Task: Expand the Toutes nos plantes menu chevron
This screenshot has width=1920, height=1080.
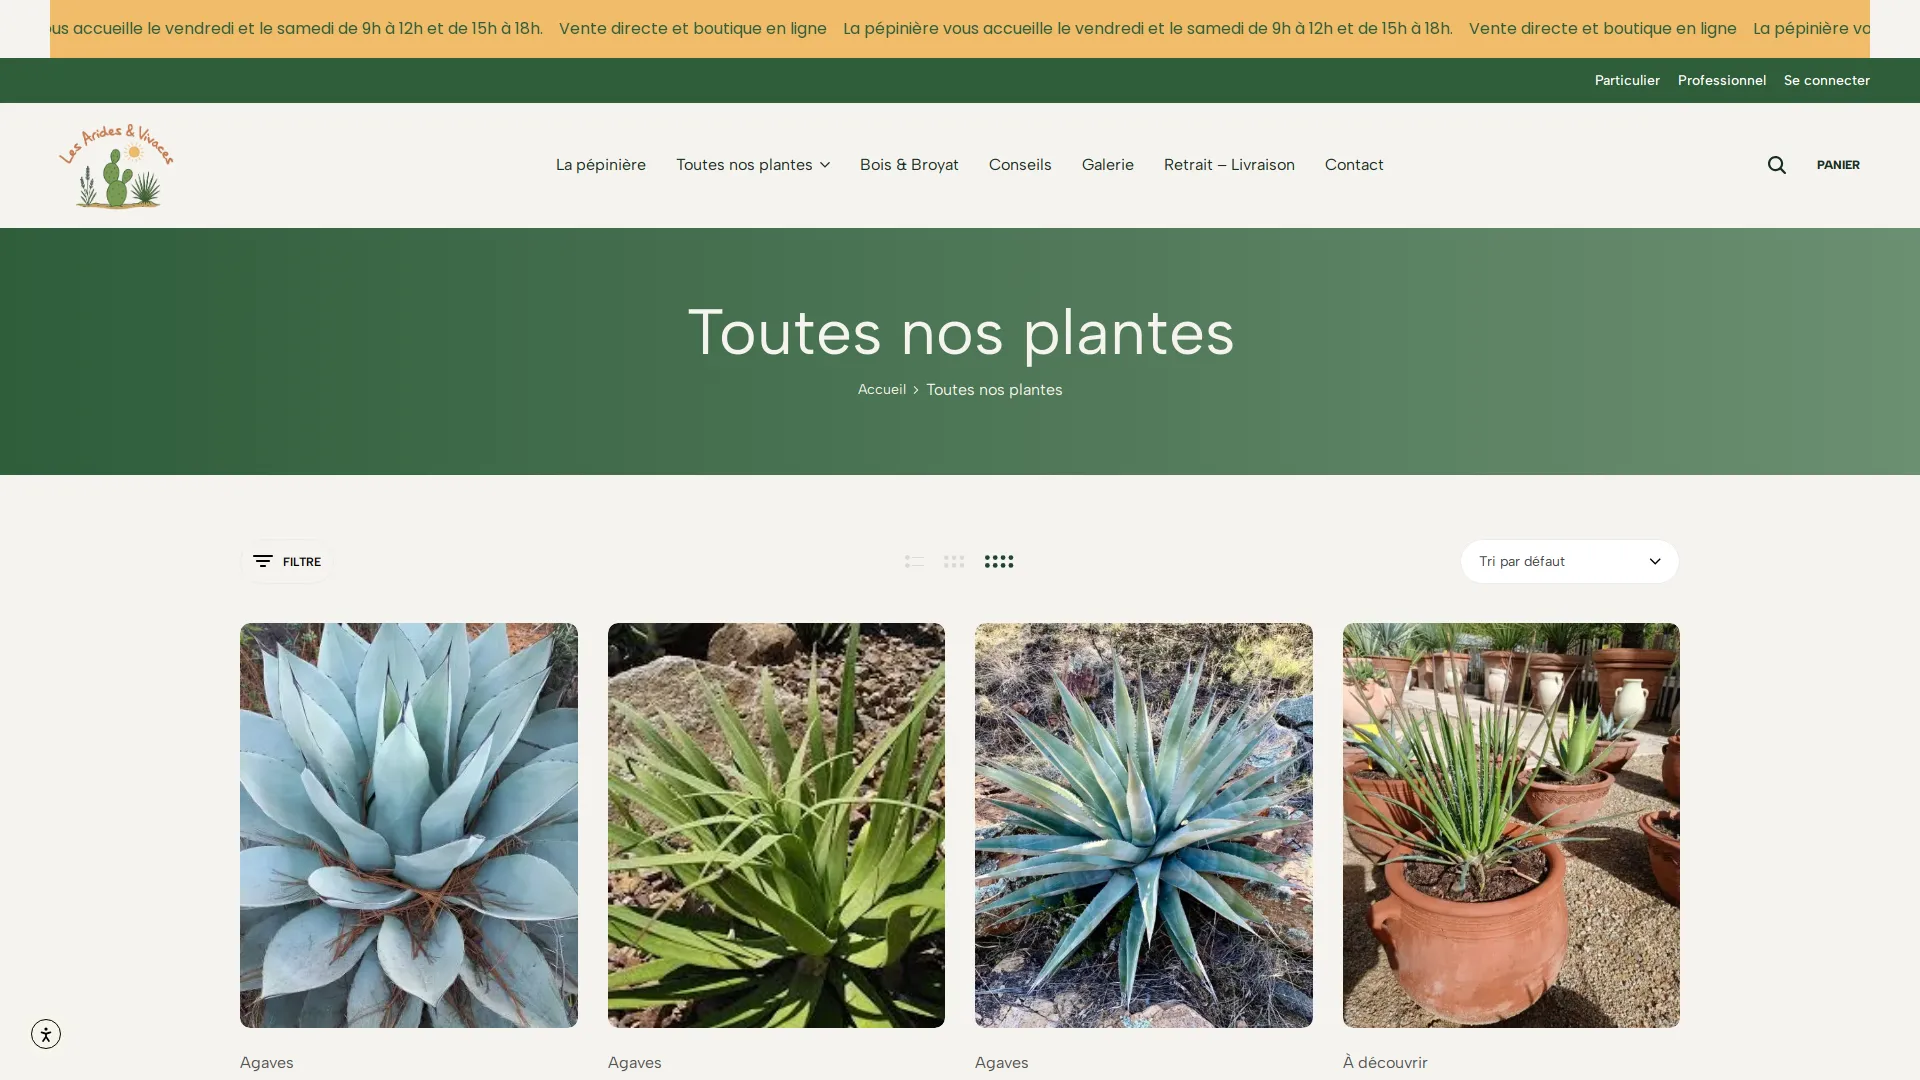Action: pos(825,165)
